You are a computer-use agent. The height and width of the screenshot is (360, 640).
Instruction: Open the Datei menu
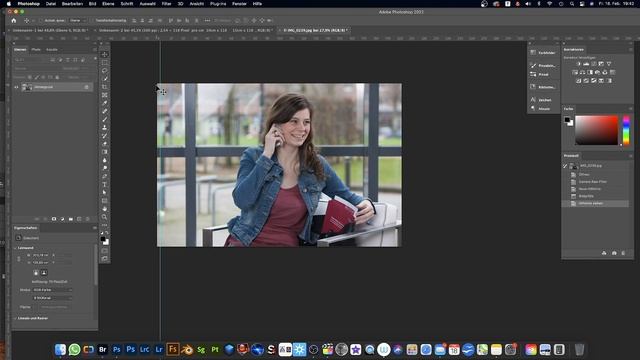[x=51, y=4]
